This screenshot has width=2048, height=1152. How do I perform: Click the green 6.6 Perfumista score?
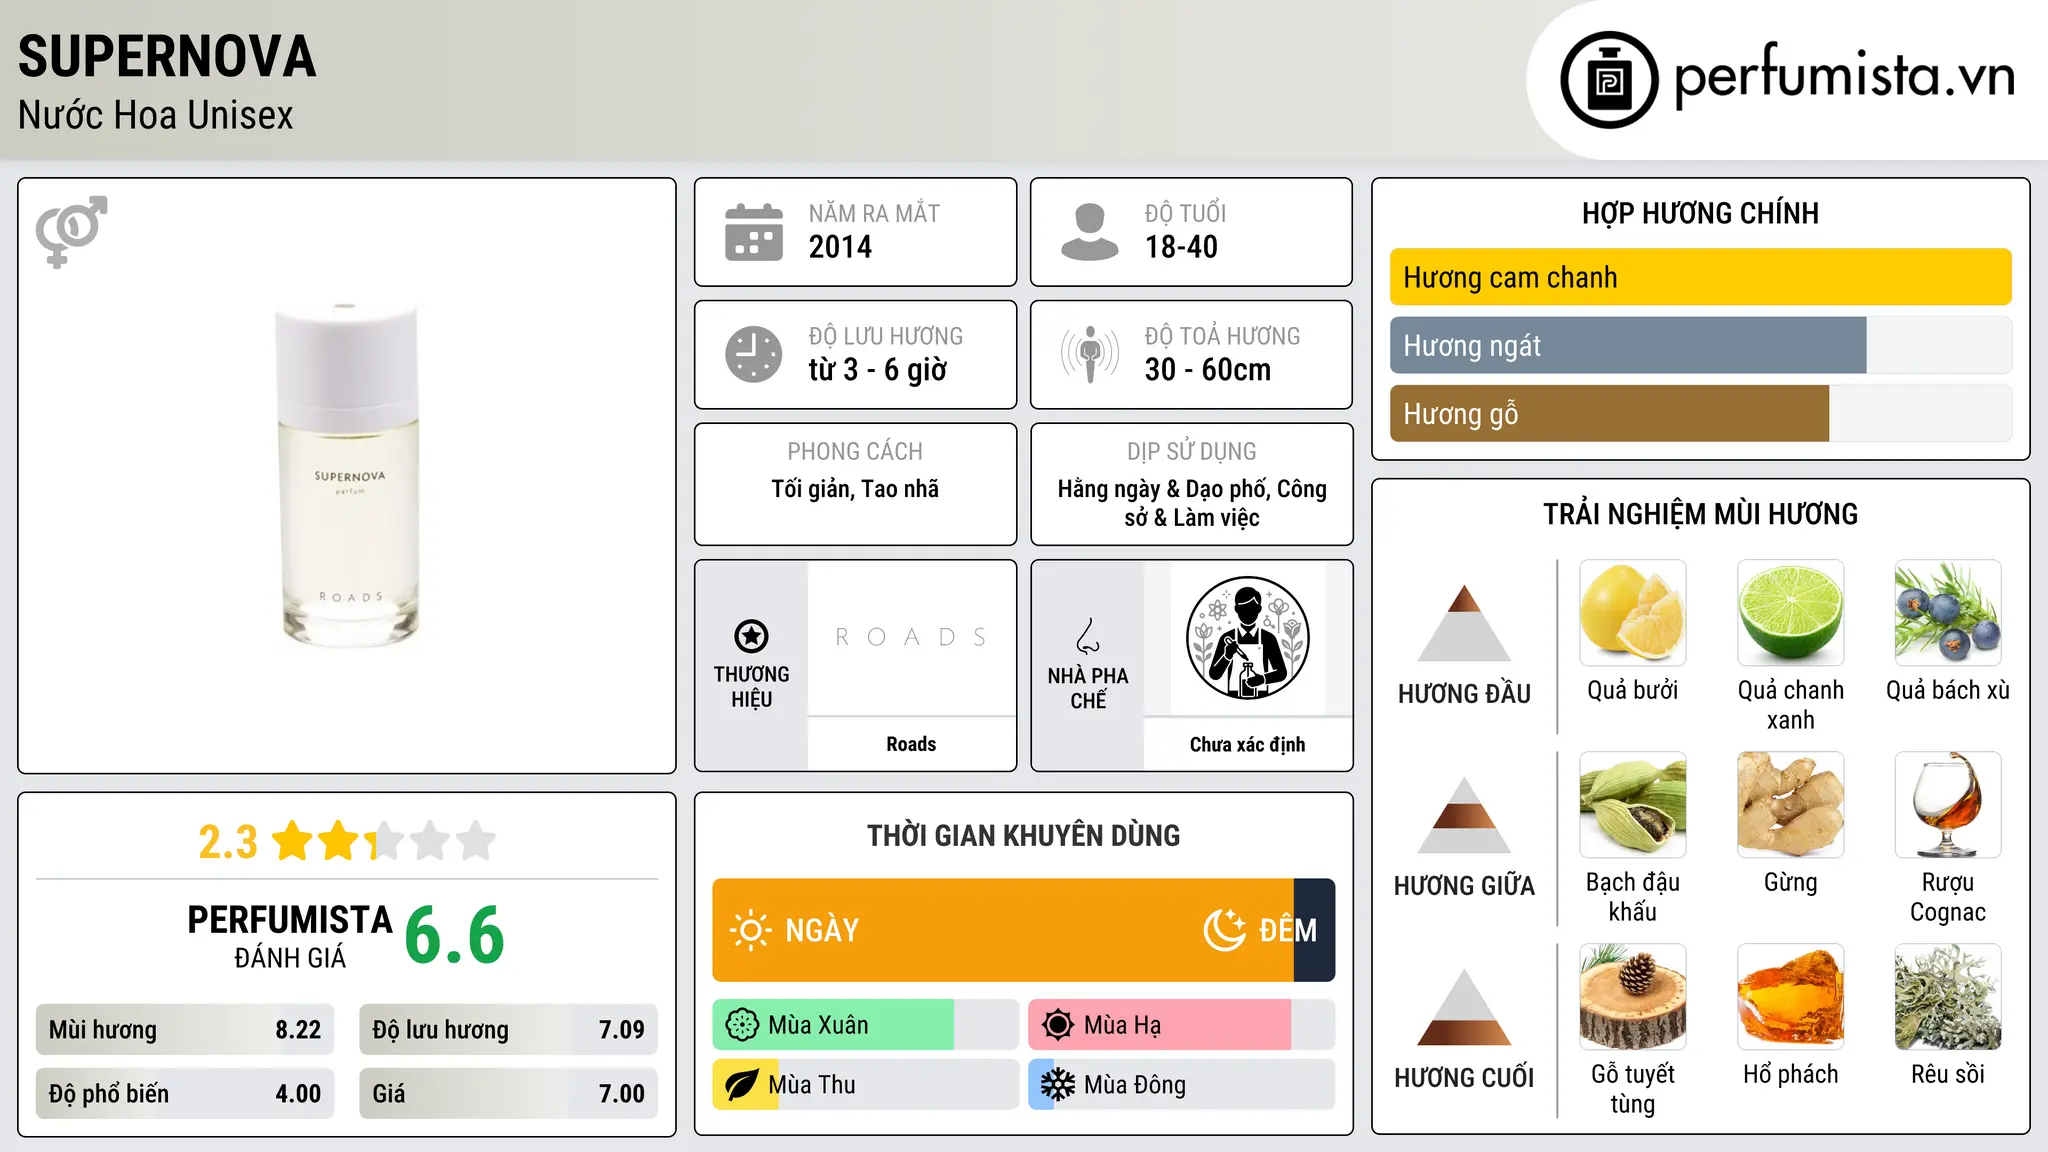point(454,935)
